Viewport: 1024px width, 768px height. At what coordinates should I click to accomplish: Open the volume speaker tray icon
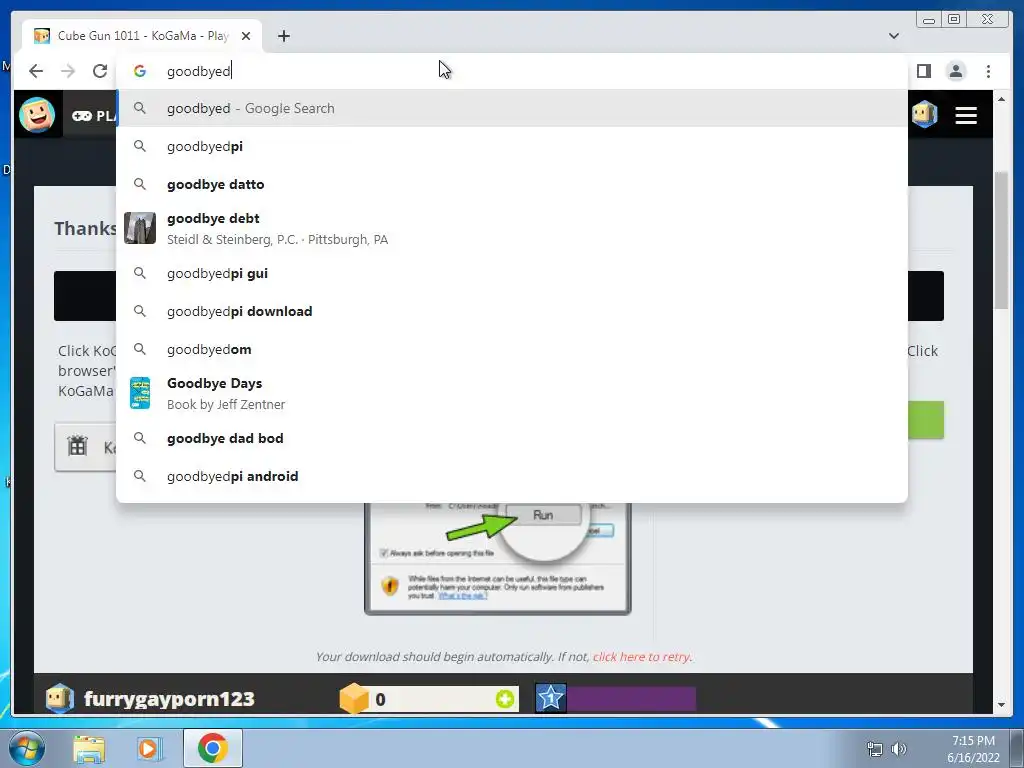click(899, 749)
